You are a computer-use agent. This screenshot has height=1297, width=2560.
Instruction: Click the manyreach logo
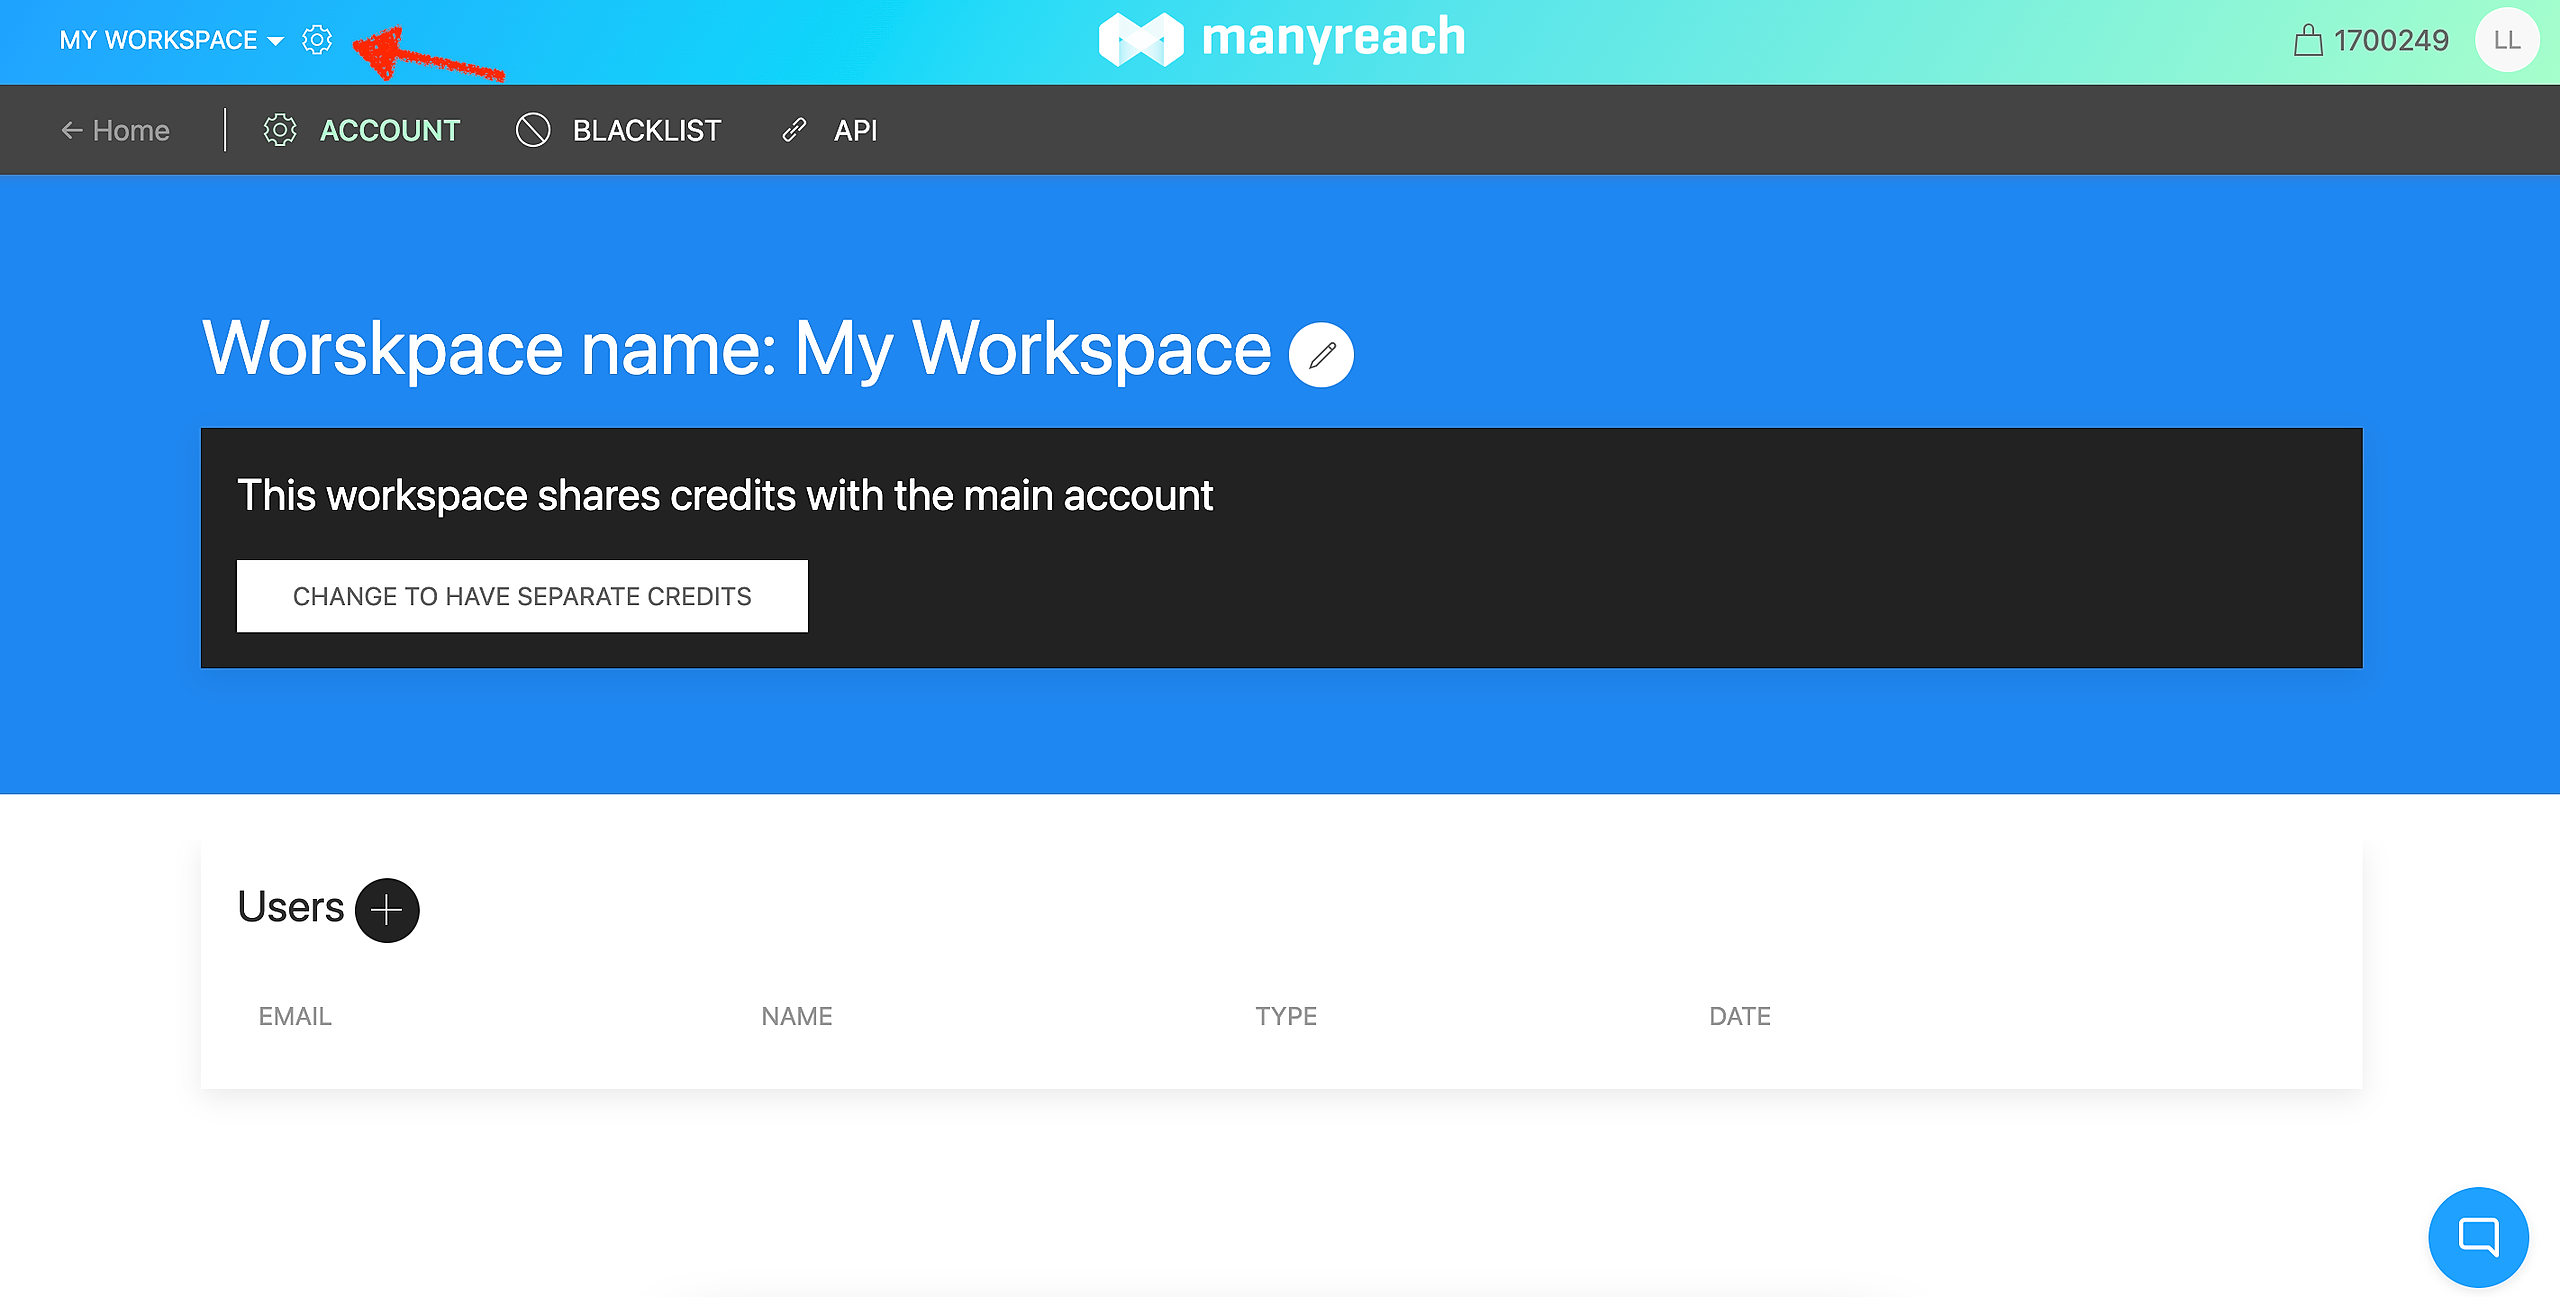pyautogui.click(x=1281, y=39)
